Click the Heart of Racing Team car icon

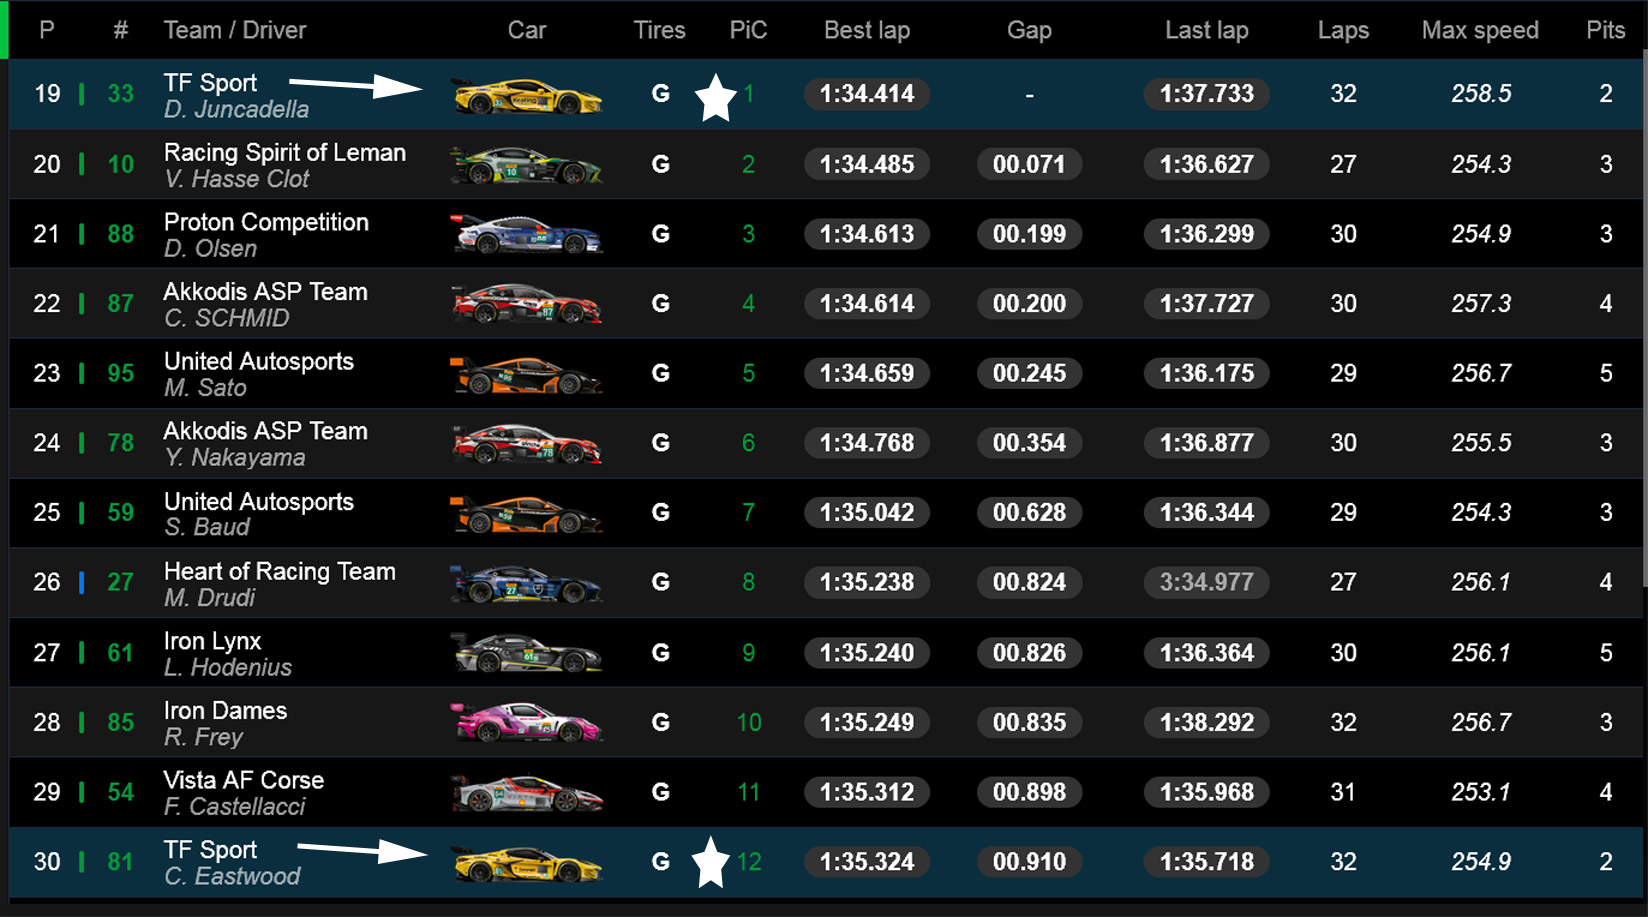[x=527, y=583]
